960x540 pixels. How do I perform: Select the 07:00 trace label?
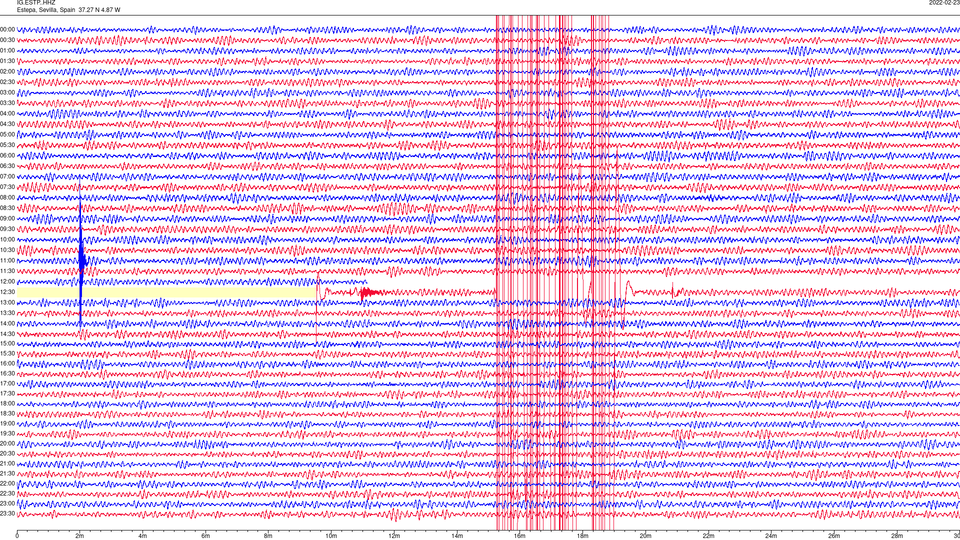point(7,176)
